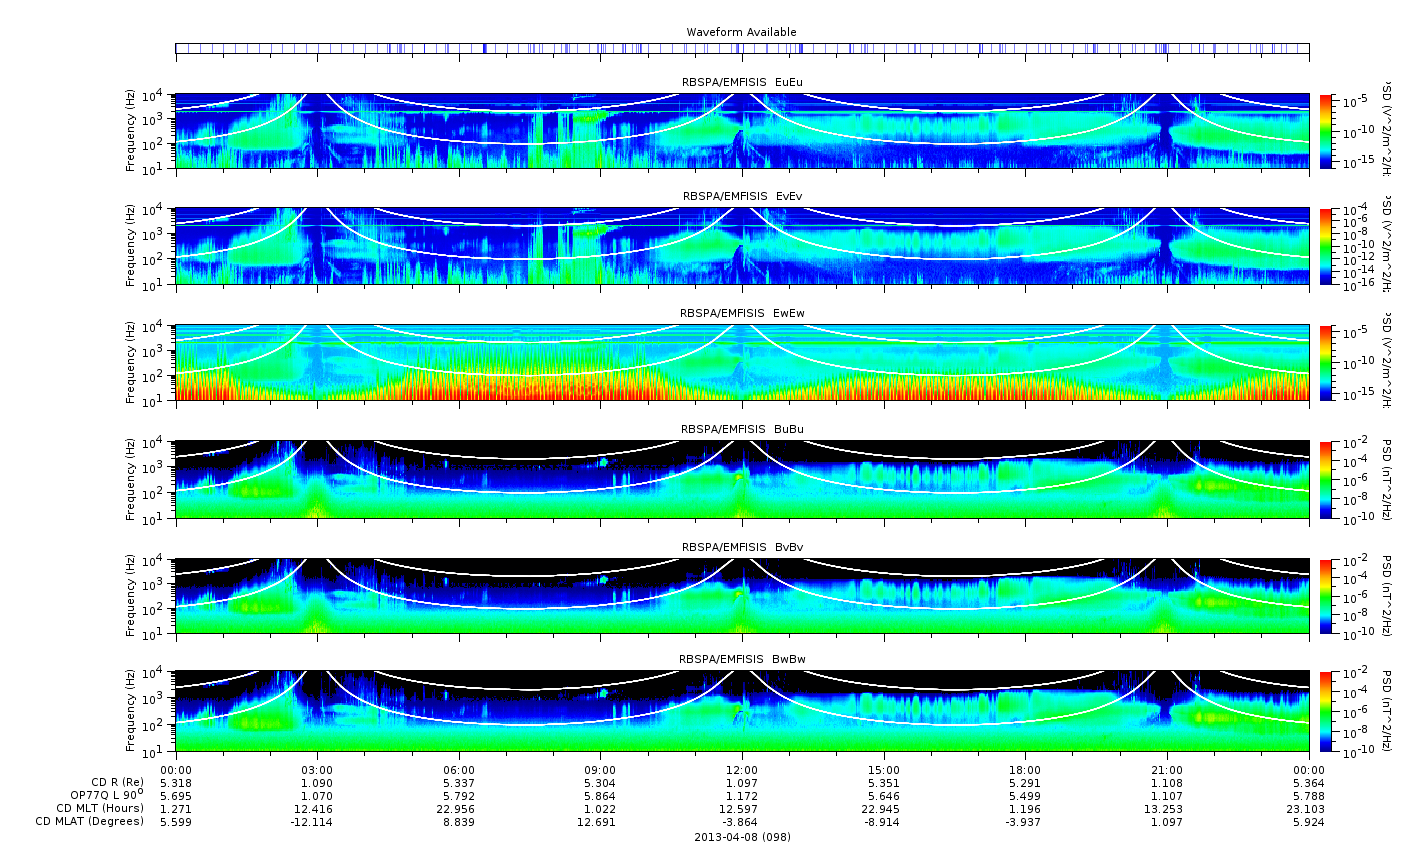The width and height of the screenshot is (1408, 859).
Task: Click the RBSPA/EMFISIS EvEv spectrogram panel
Action: click(x=742, y=247)
